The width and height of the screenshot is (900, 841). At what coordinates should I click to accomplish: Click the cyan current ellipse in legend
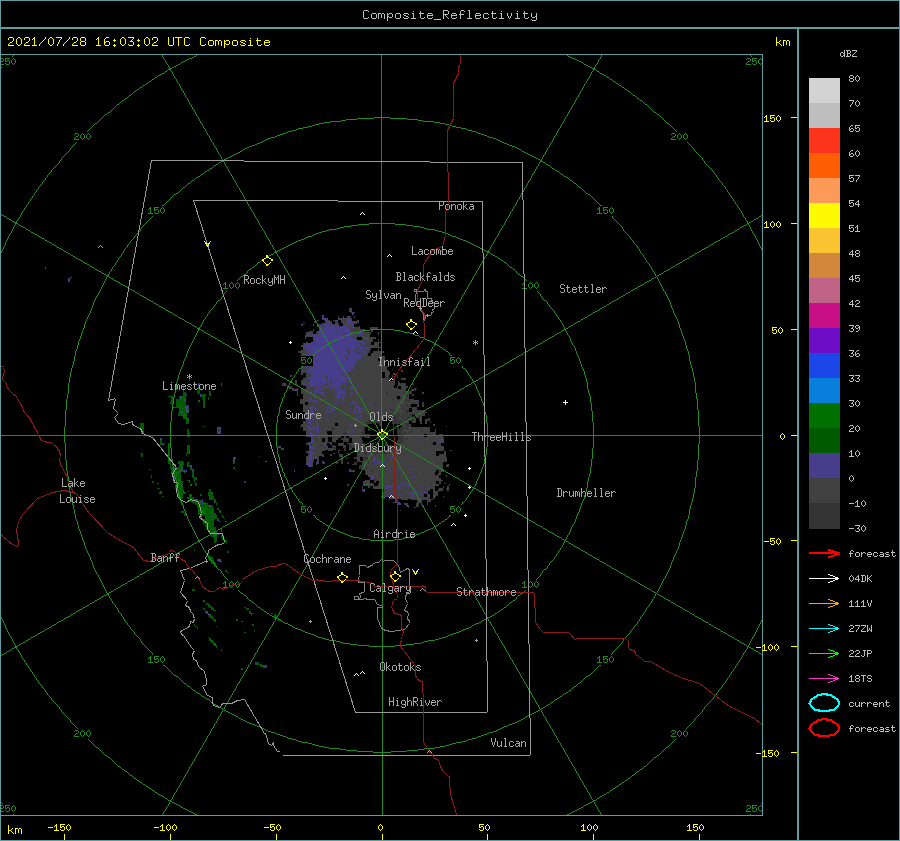[824, 703]
